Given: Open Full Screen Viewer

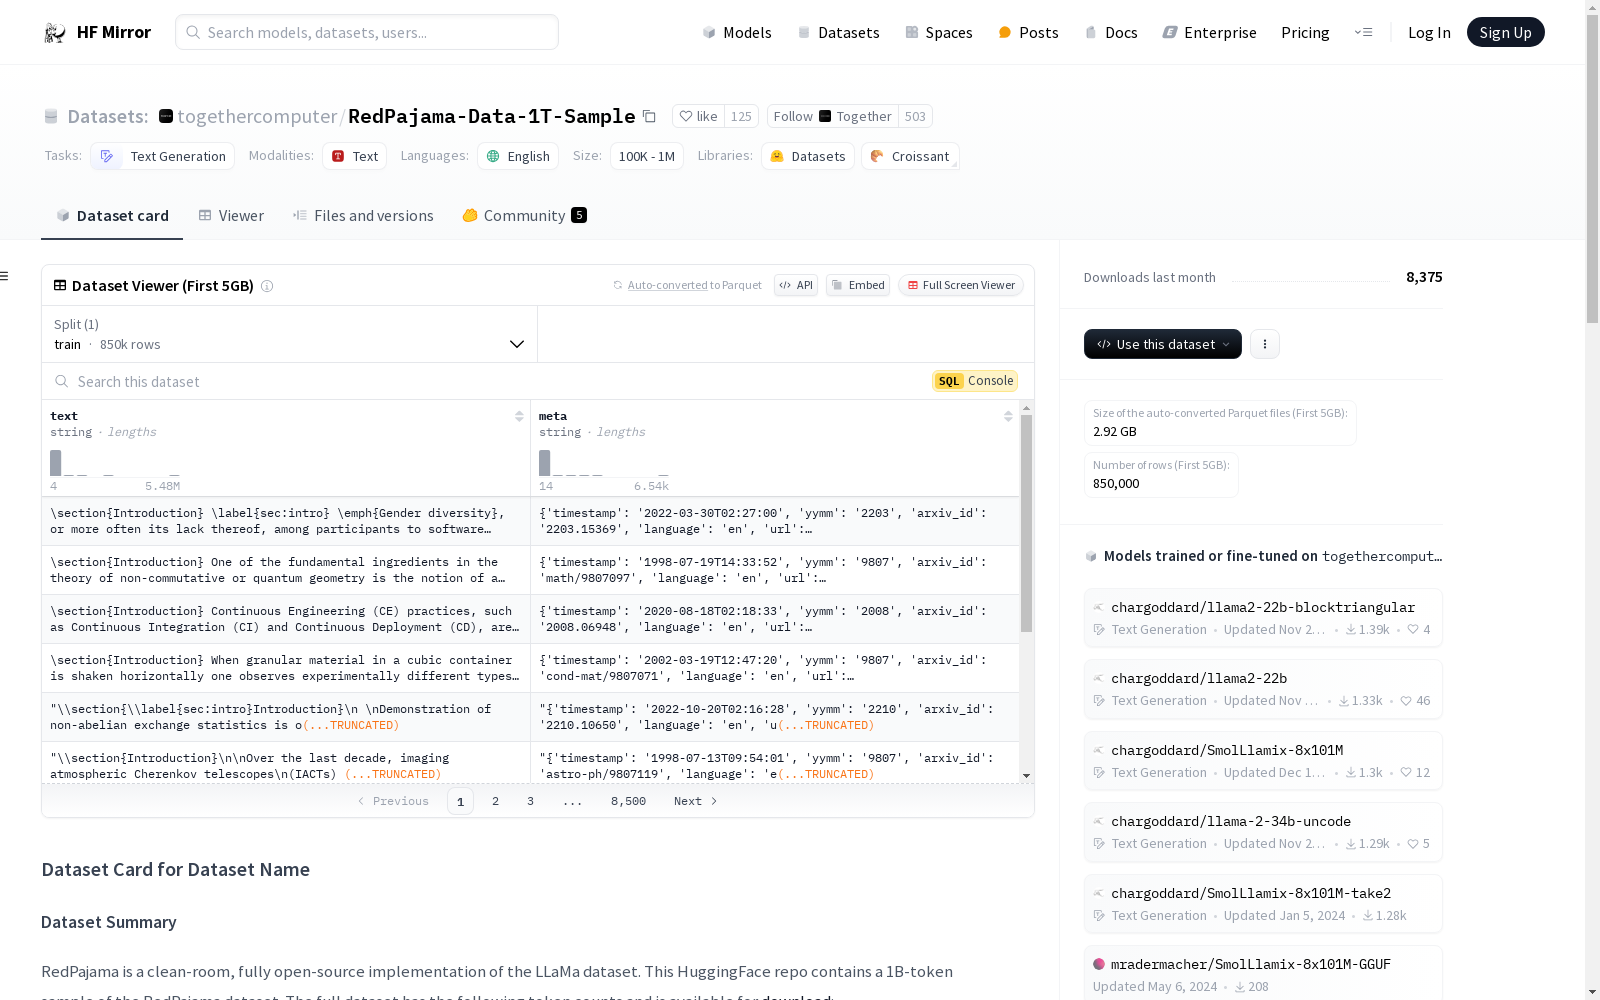Looking at the screenshot, I should (961, 285).
